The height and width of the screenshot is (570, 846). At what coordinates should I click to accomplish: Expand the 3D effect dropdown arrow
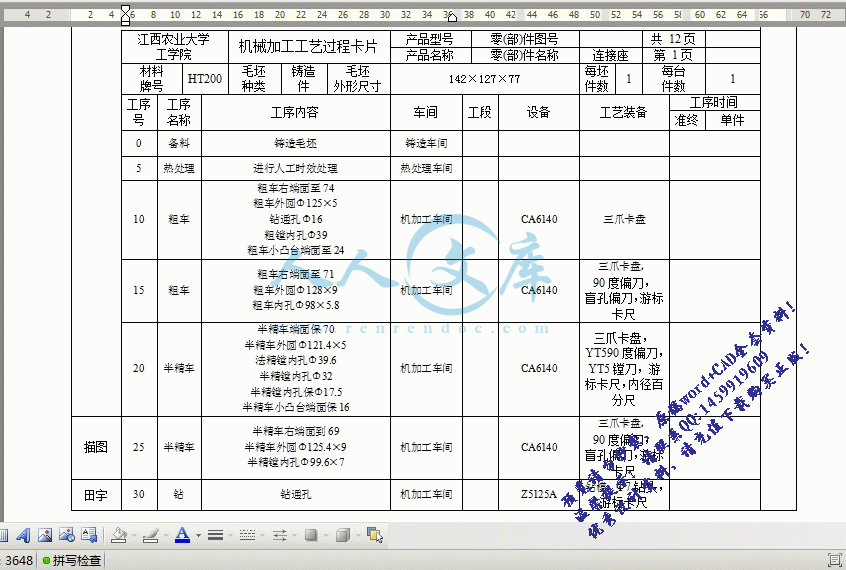coord(357,535)
